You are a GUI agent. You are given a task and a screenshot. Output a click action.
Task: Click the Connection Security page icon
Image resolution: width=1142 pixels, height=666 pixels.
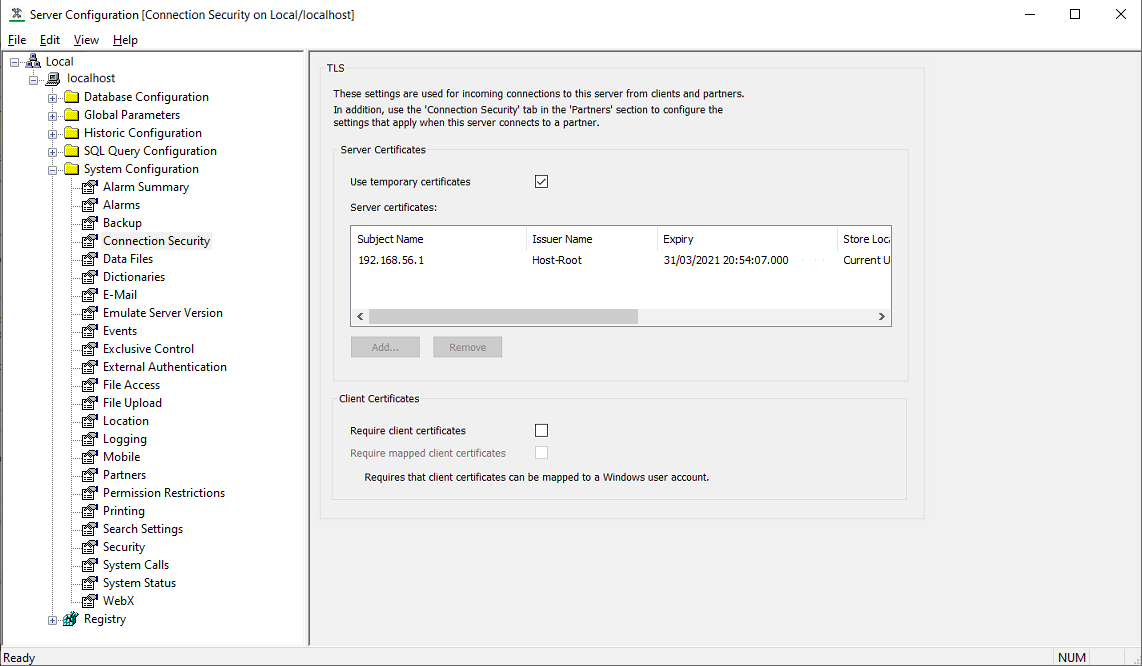[87, 240]
